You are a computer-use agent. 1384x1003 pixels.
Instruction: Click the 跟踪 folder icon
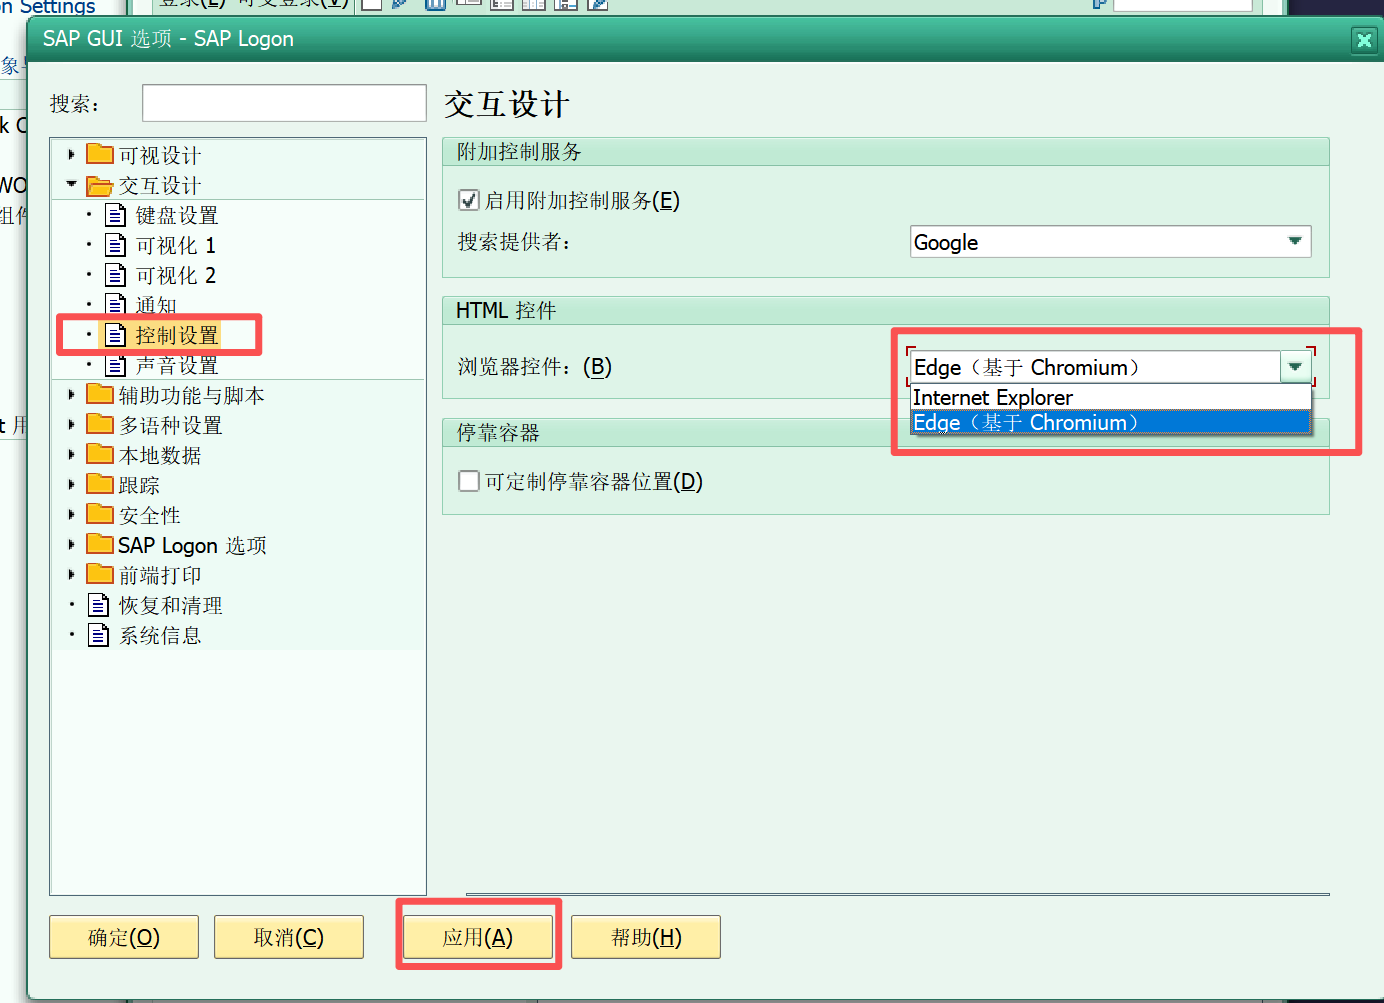point(100,484)
